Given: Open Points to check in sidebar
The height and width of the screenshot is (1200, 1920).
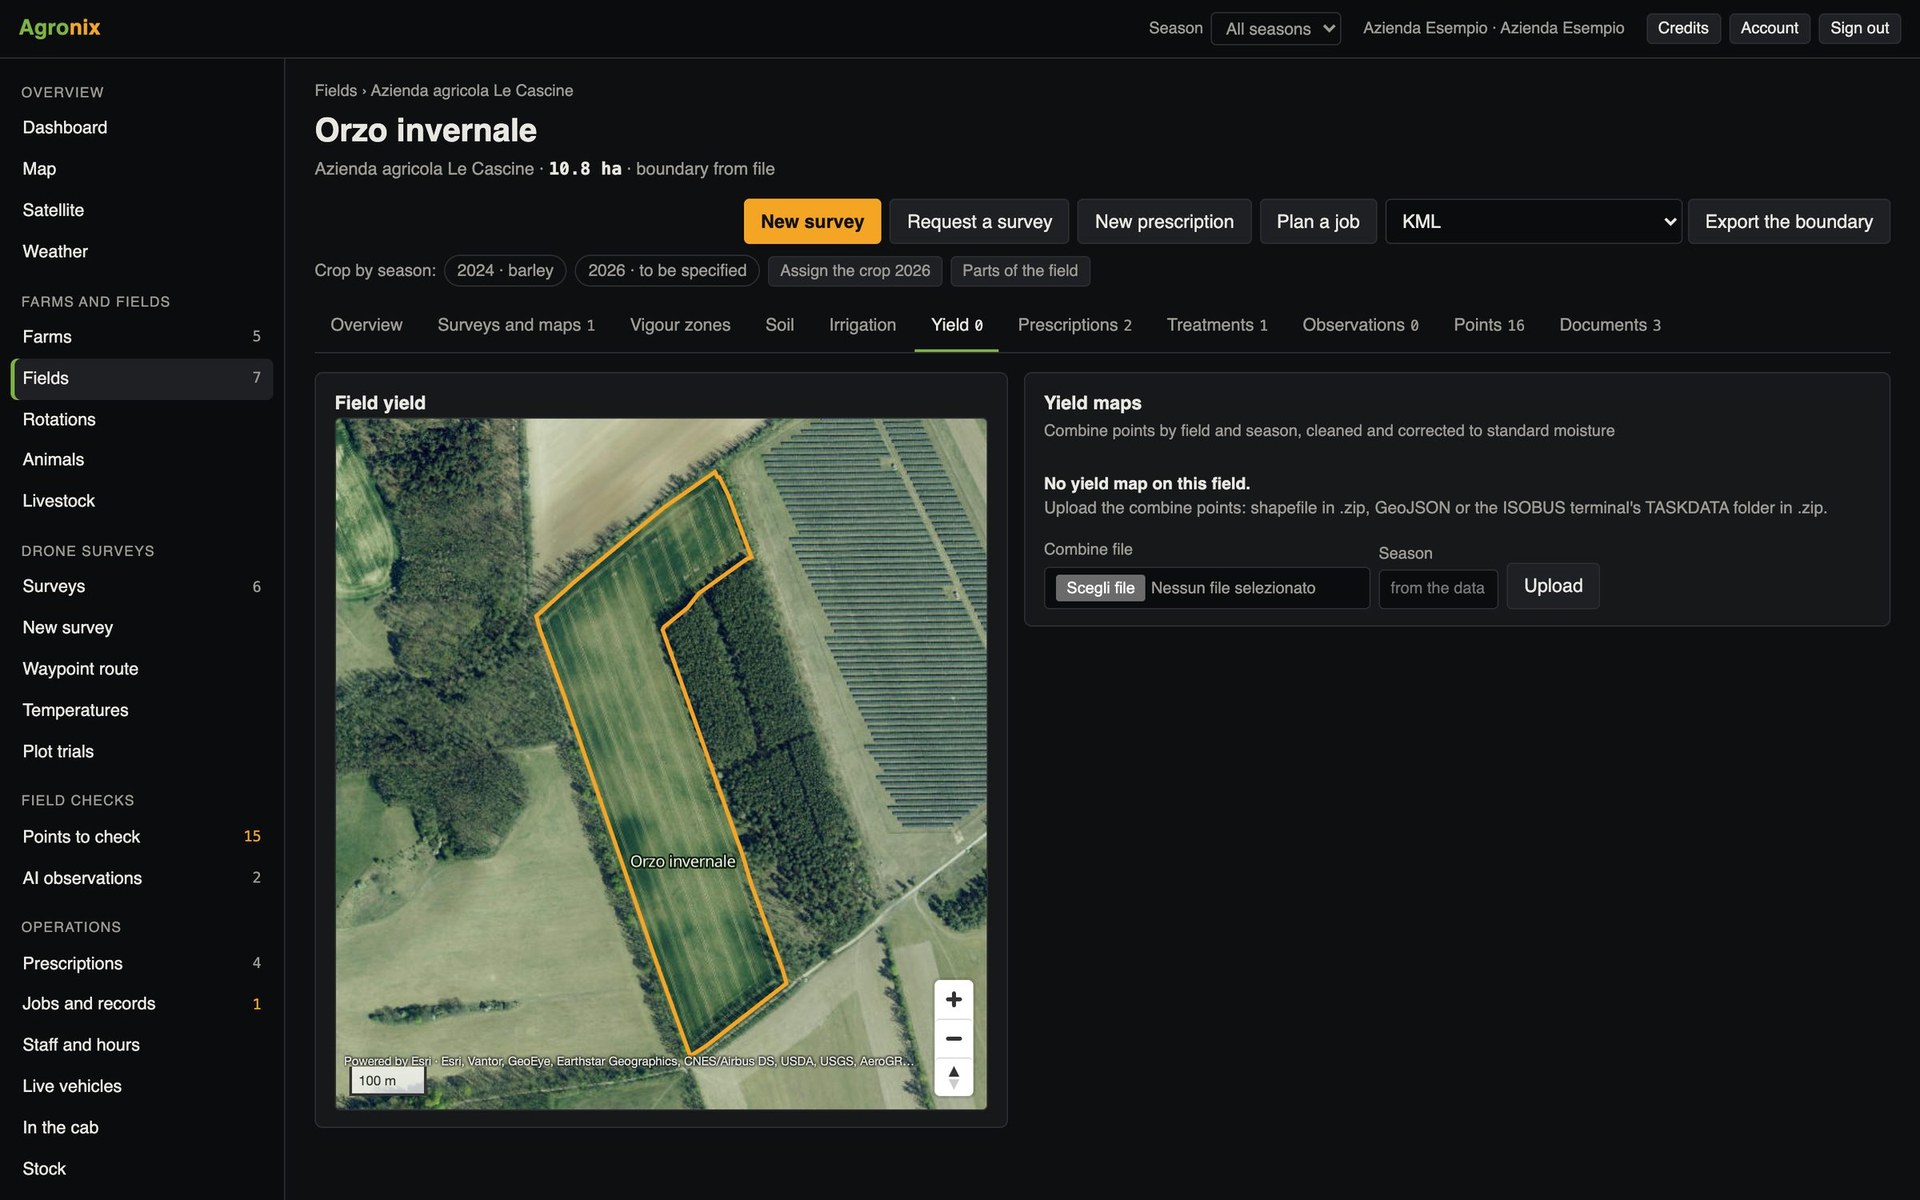Looking at the screenshot, I should pos(142,837).
